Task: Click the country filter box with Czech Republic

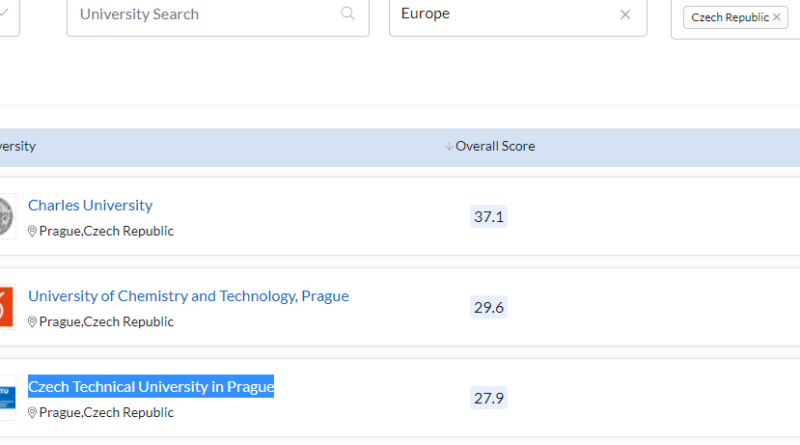Action: (x=736, y=17)
